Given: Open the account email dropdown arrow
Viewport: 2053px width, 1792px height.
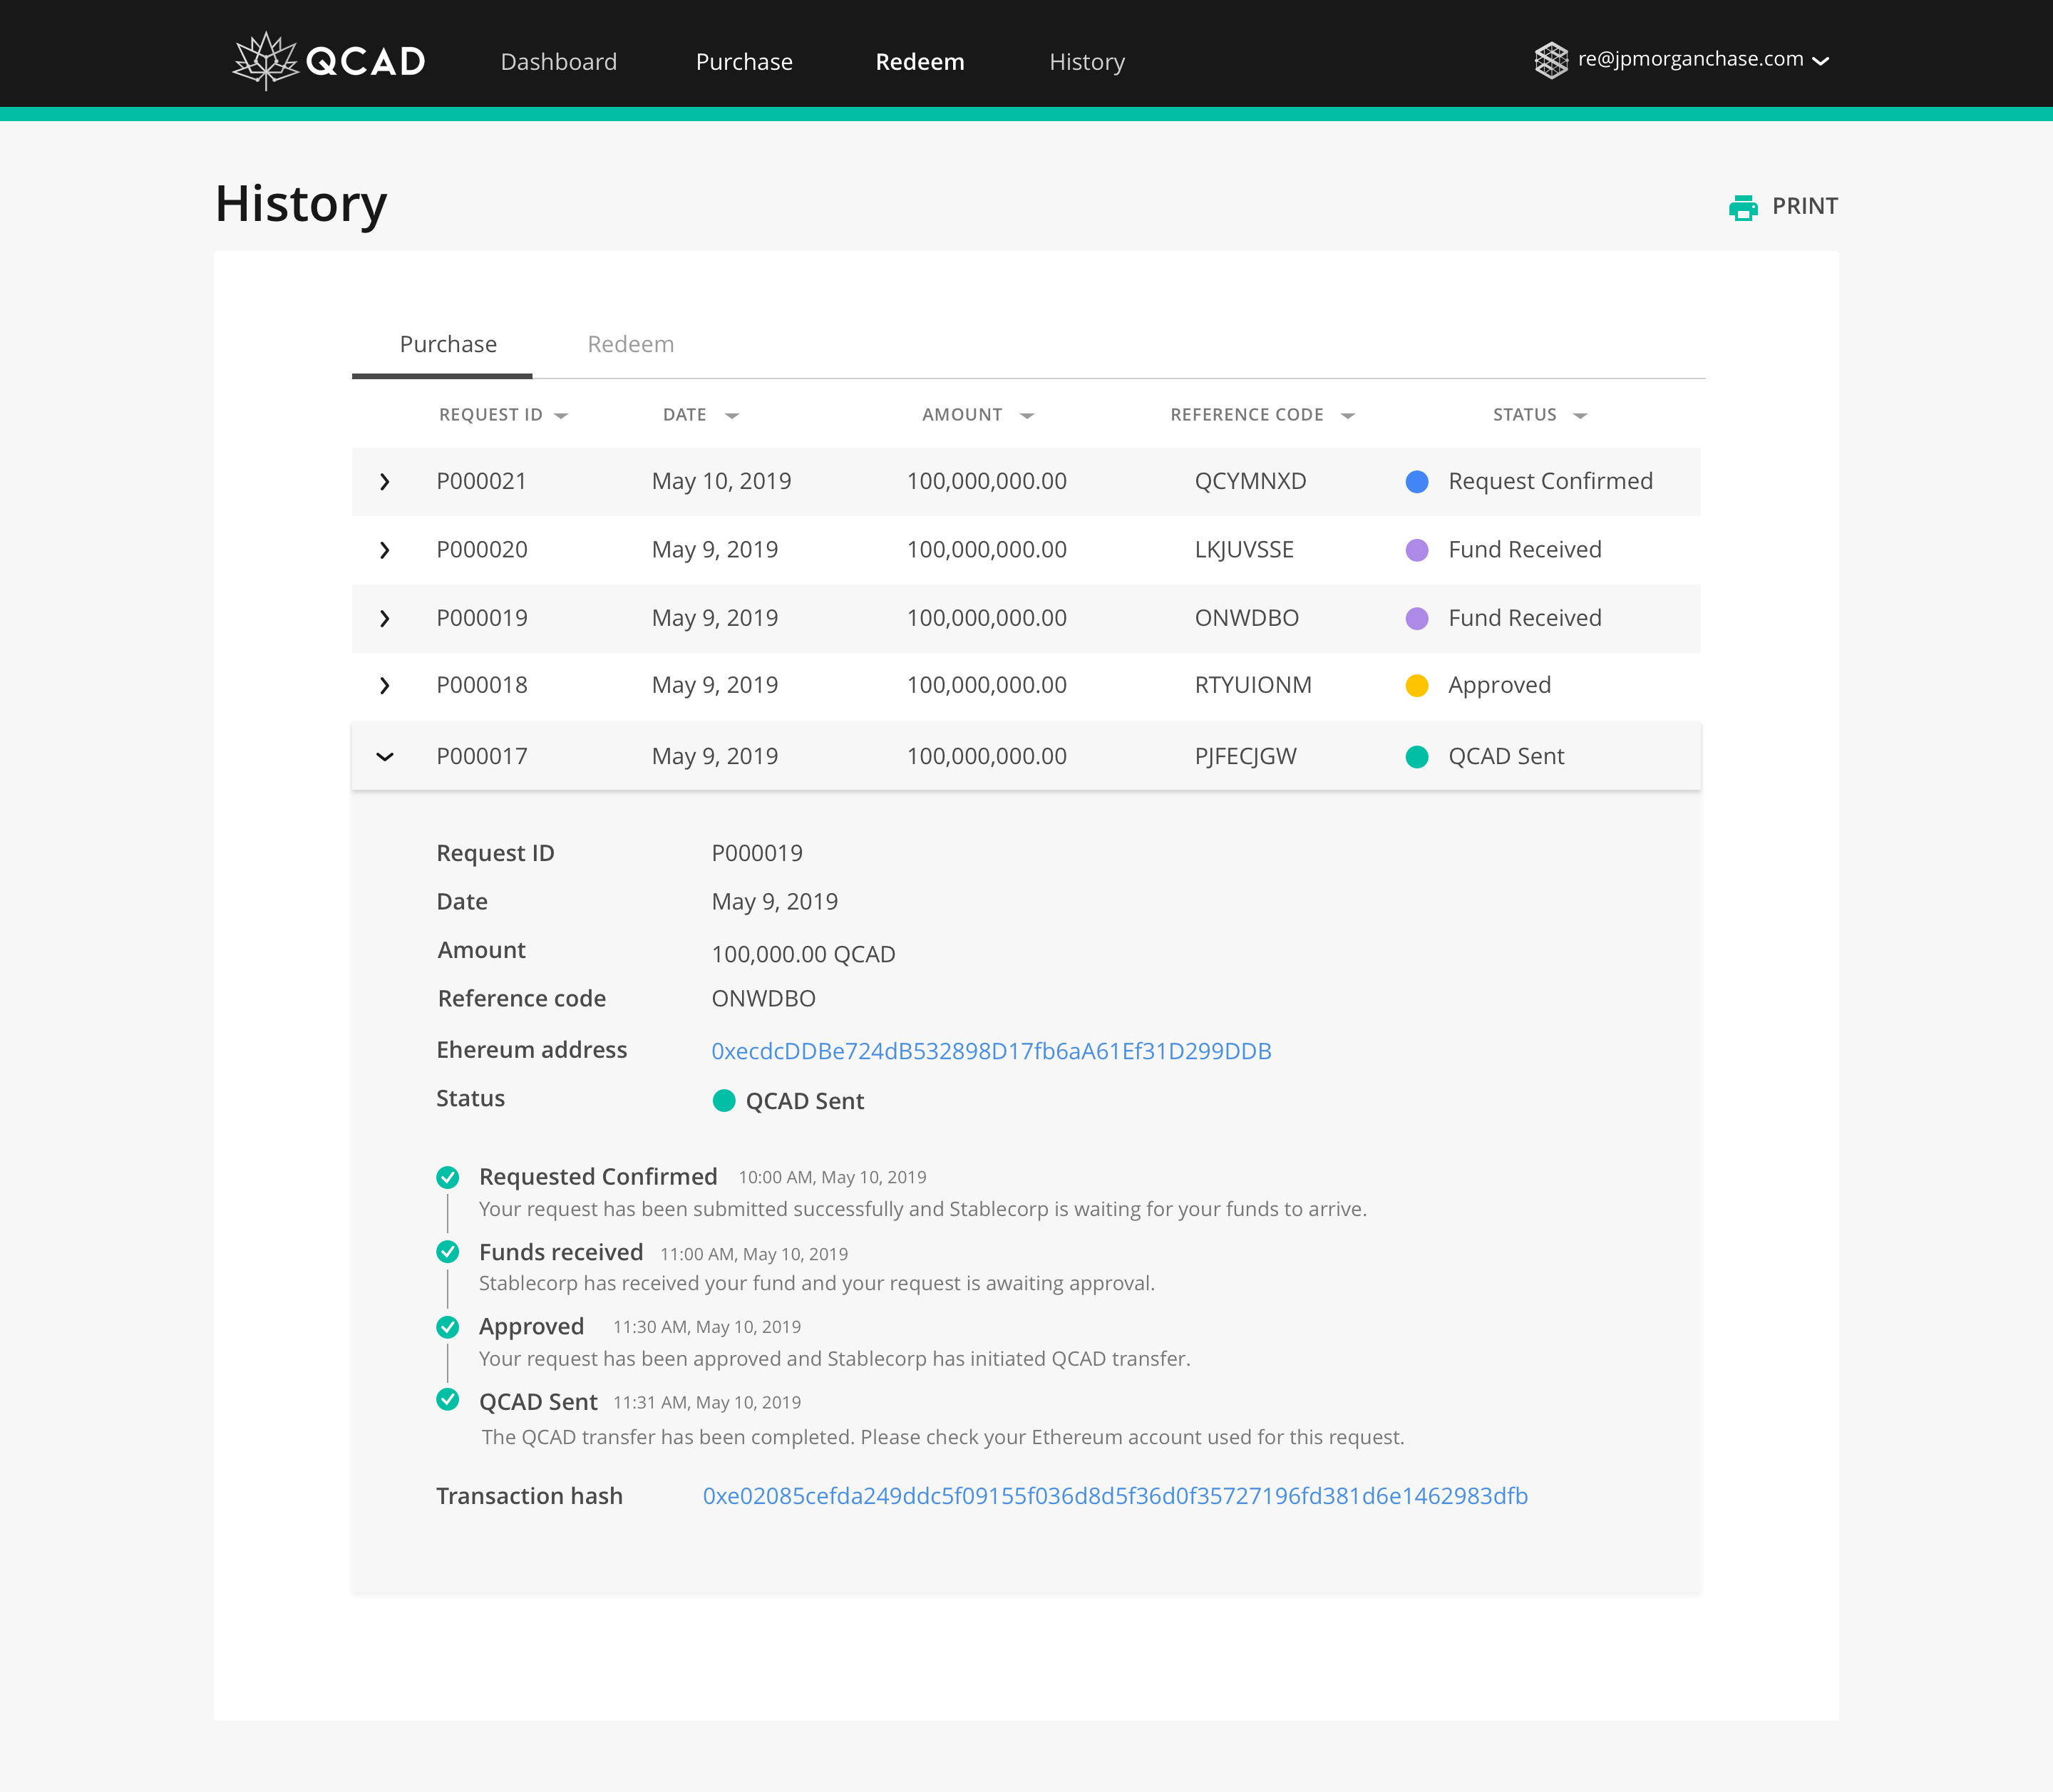Looking at the screenshot, I should (x=1821, y=61).
